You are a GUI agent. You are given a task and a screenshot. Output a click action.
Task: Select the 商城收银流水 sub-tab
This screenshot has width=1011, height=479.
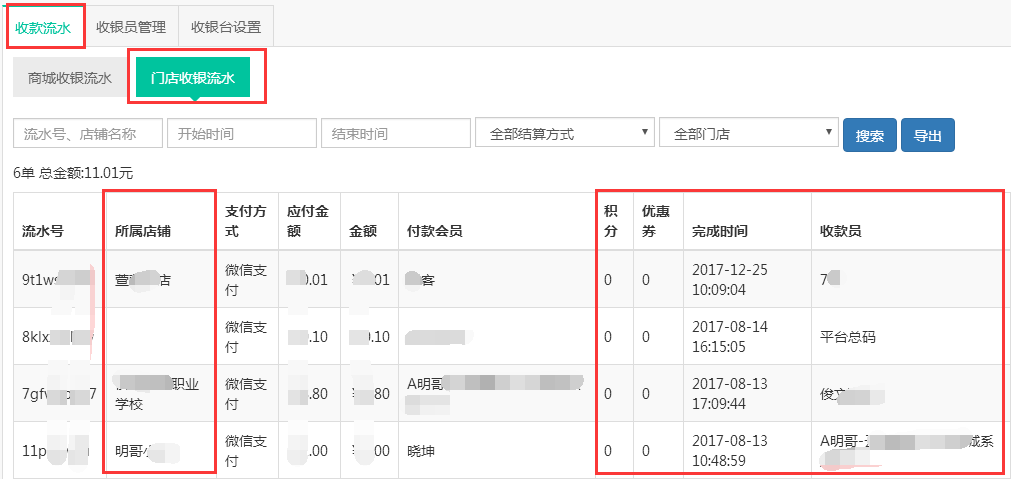pos(70,78)
